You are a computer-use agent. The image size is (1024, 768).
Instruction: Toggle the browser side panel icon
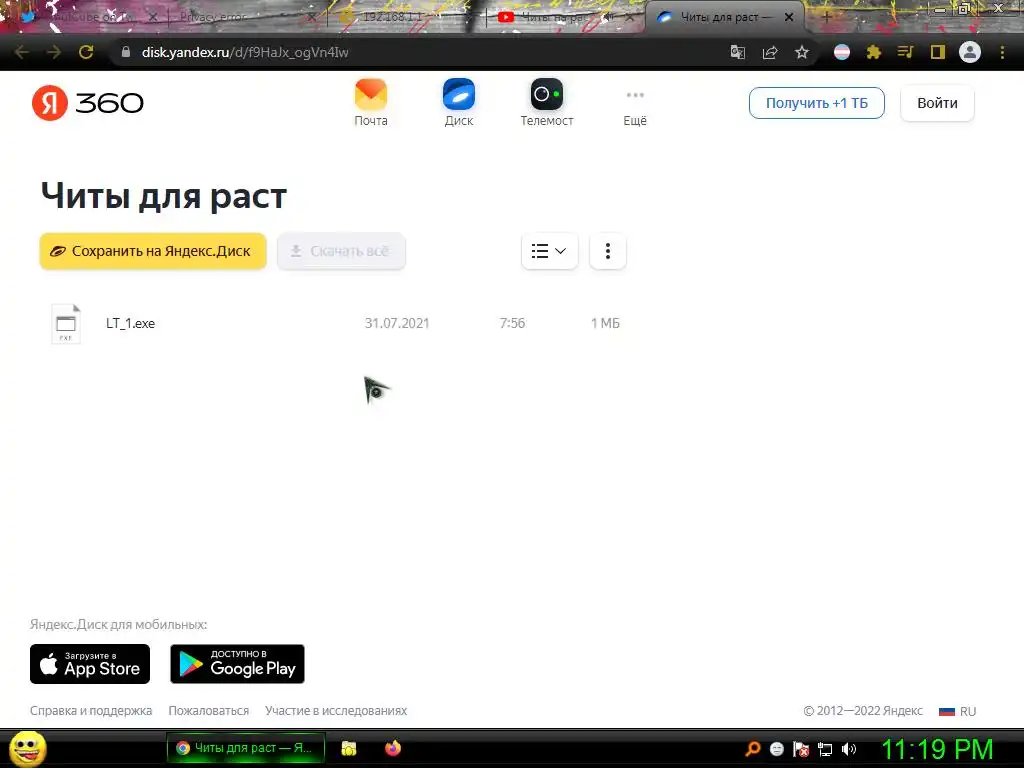tap(938, 52)
